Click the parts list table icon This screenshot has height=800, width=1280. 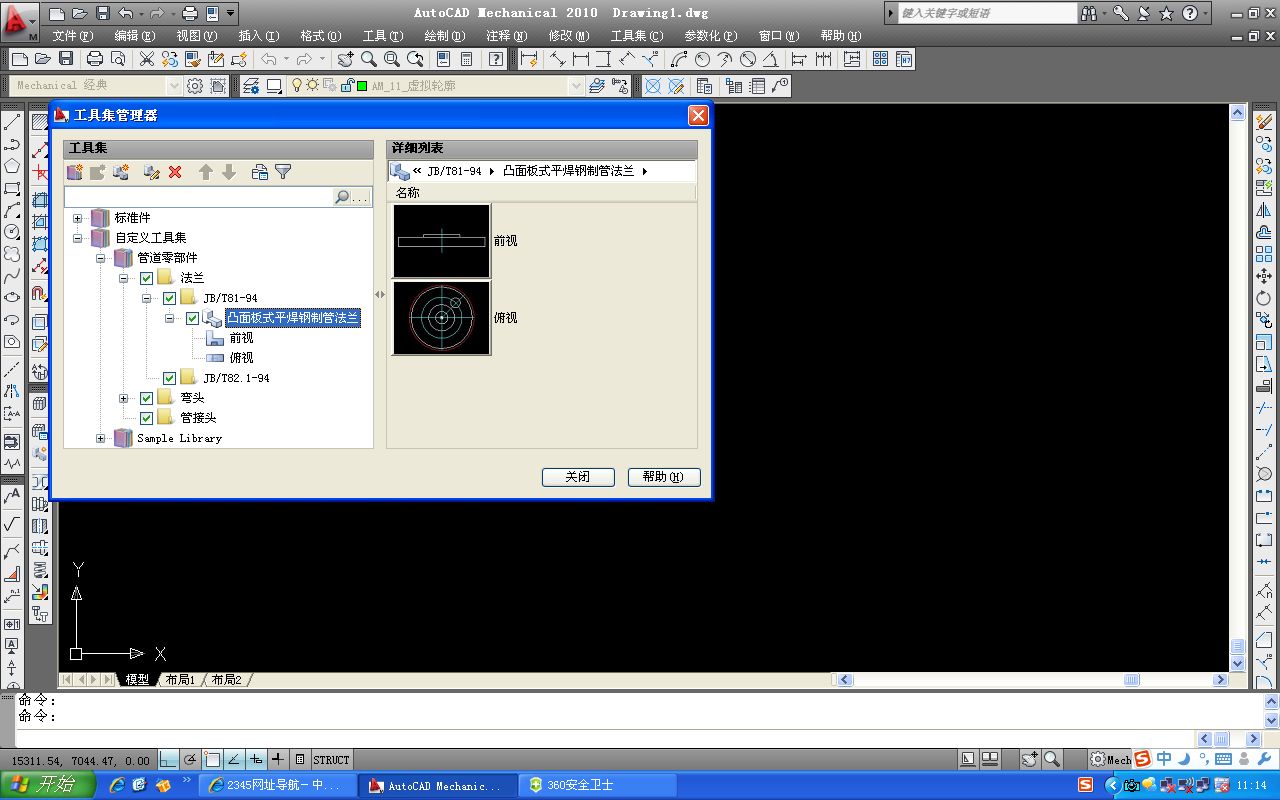[x=757, y=86]
